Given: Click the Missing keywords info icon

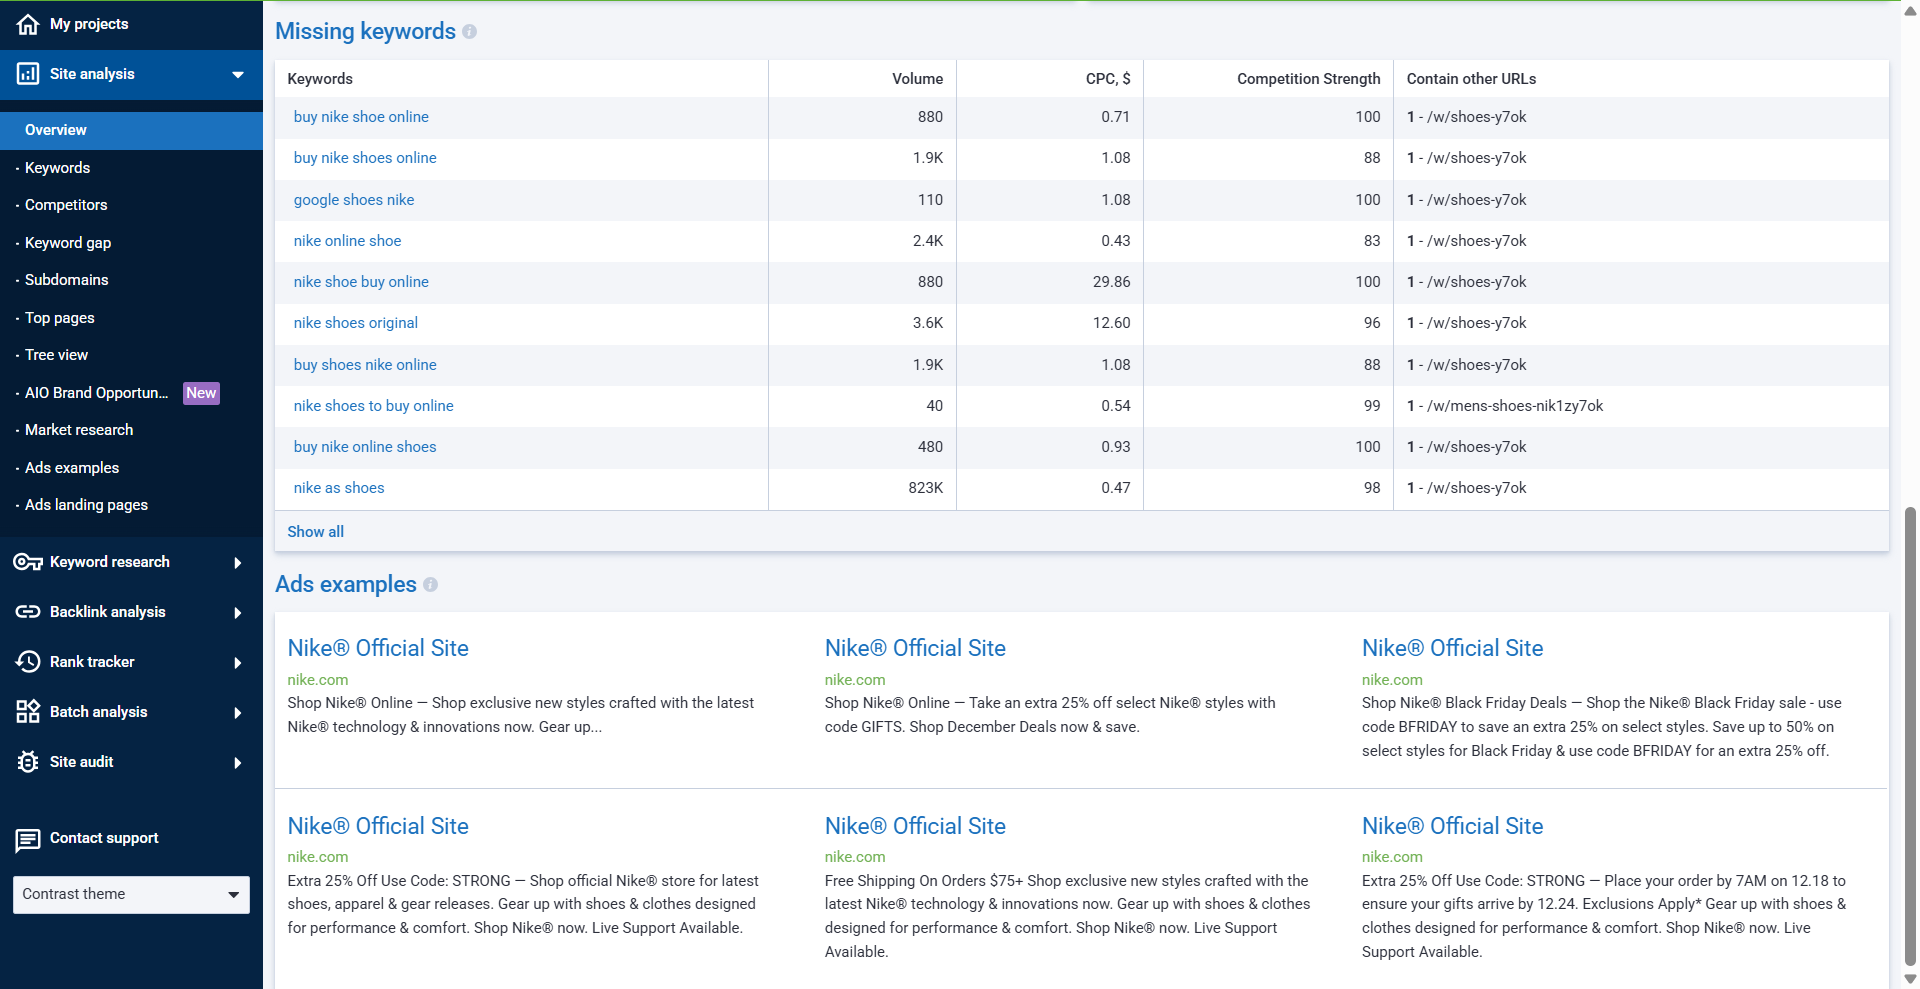Looking at the screenshot, I should click(x=470, y=32).
